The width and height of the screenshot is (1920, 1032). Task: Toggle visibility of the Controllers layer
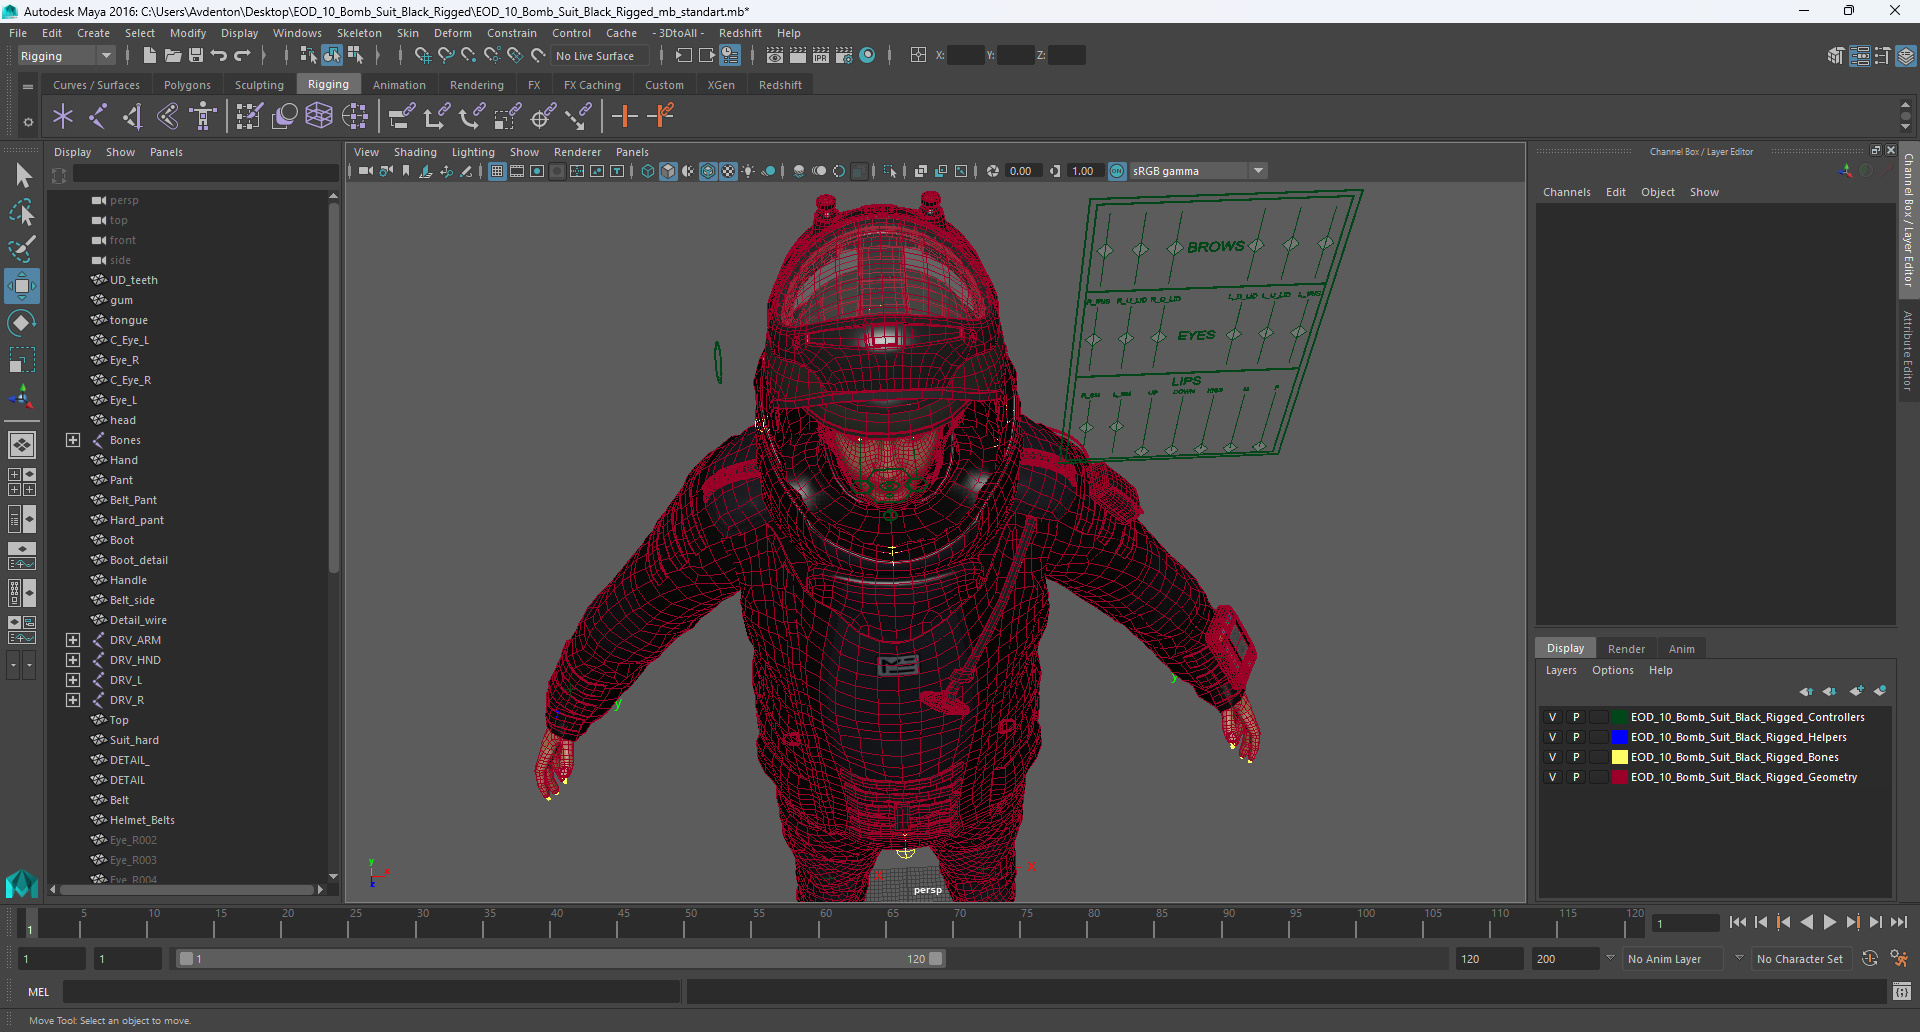1552,717
